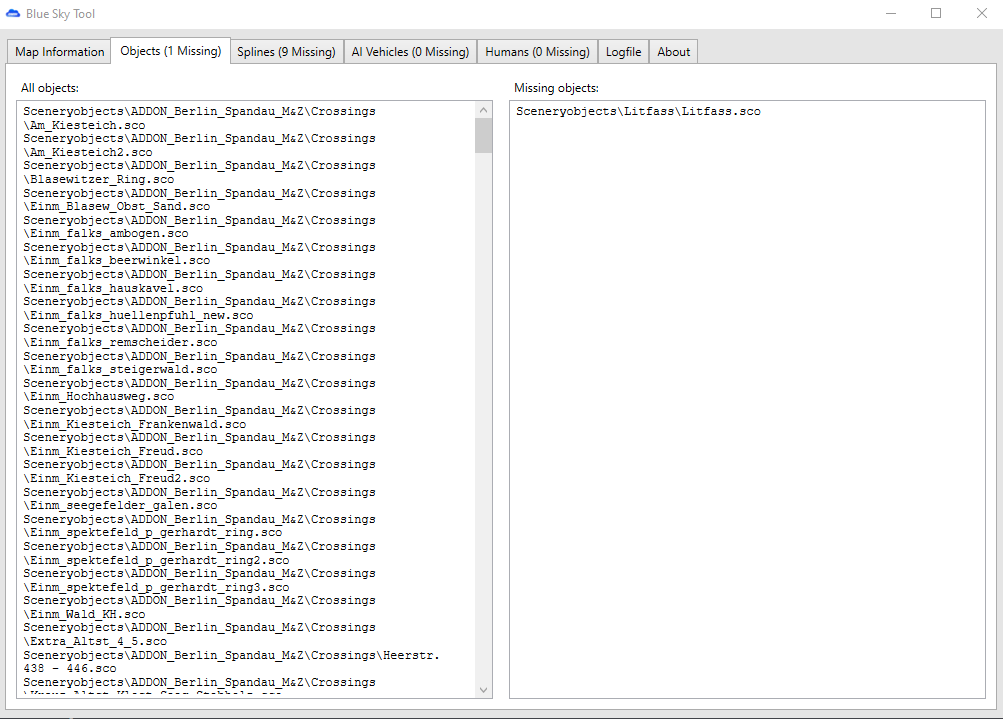Open the AI Vehicles (0 Missing) tab
Viewport: 1003px width, 719px height.
click(x=410, y=52)
